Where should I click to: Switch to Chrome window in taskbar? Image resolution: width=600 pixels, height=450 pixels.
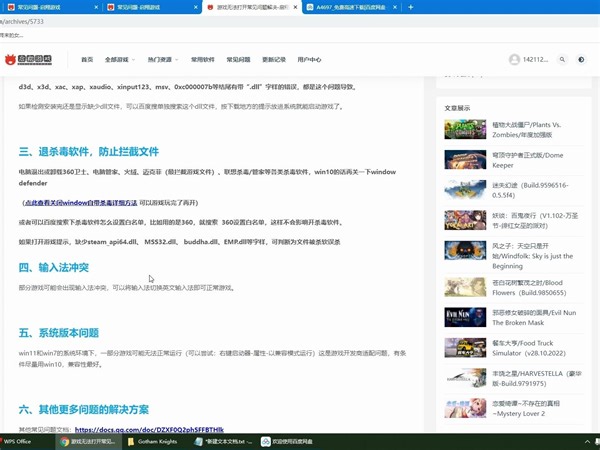pyautogui.click(x=89, y=442)
